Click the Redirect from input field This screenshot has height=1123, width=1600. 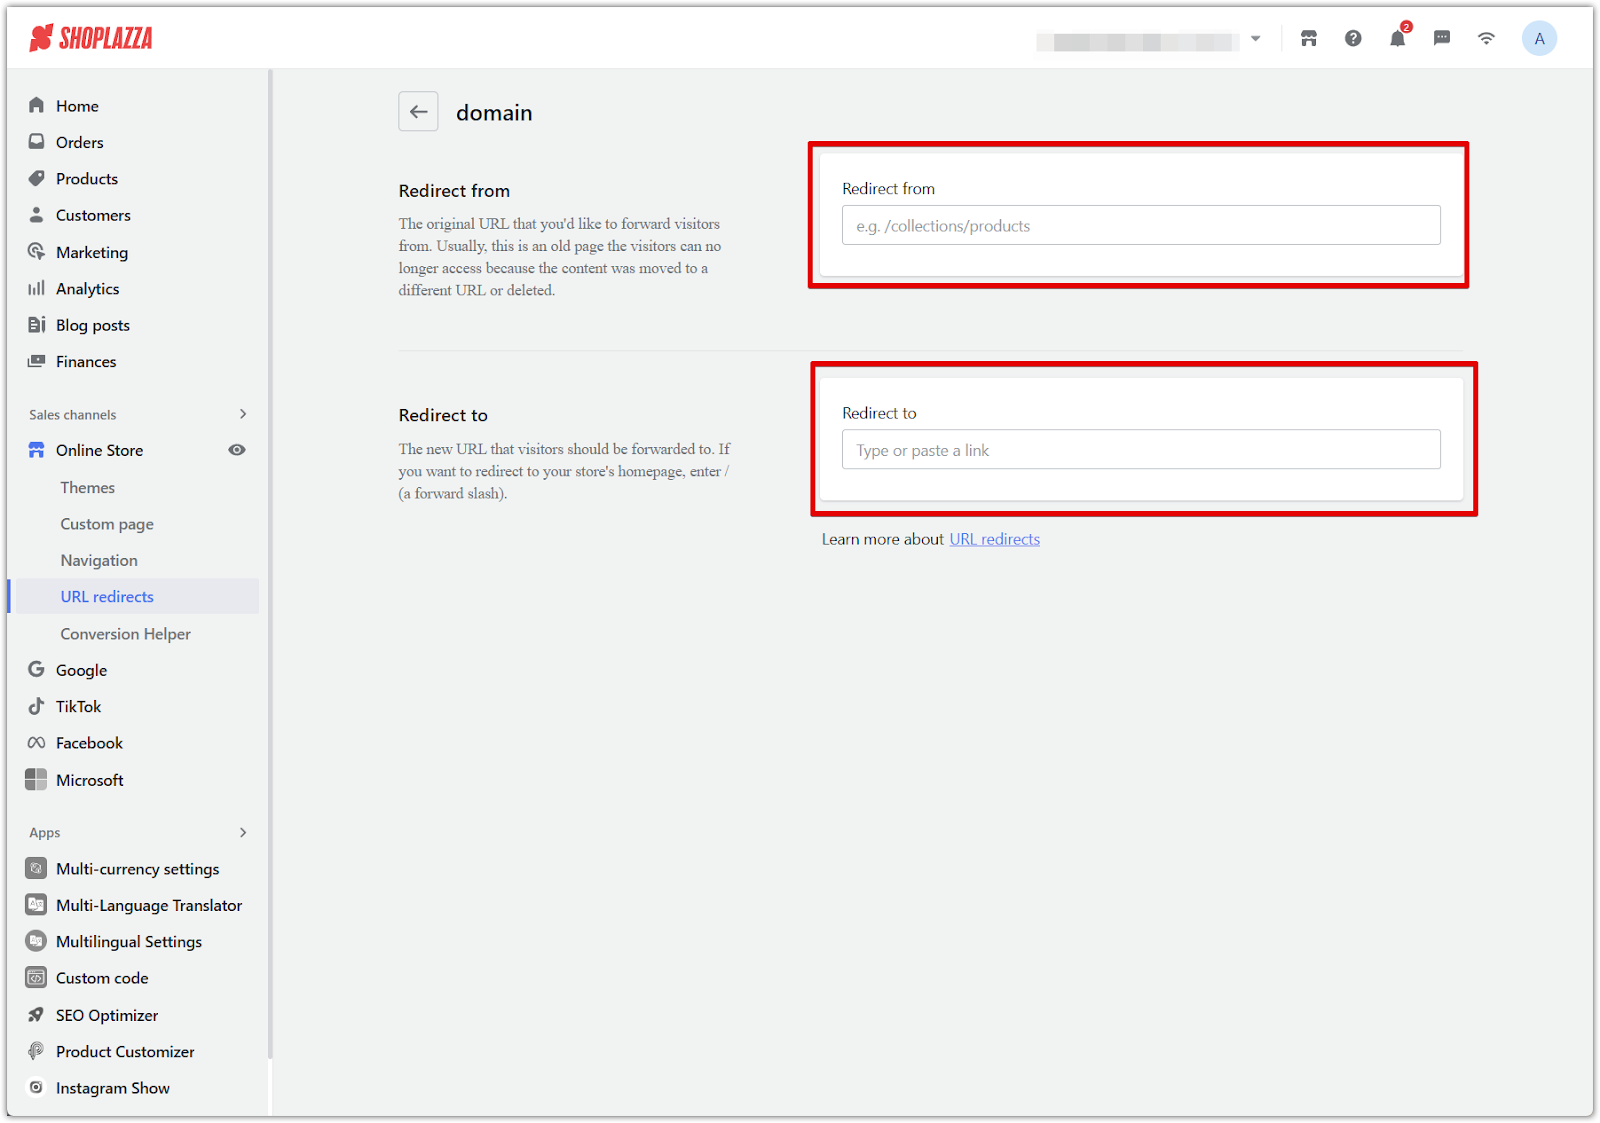1141,226
